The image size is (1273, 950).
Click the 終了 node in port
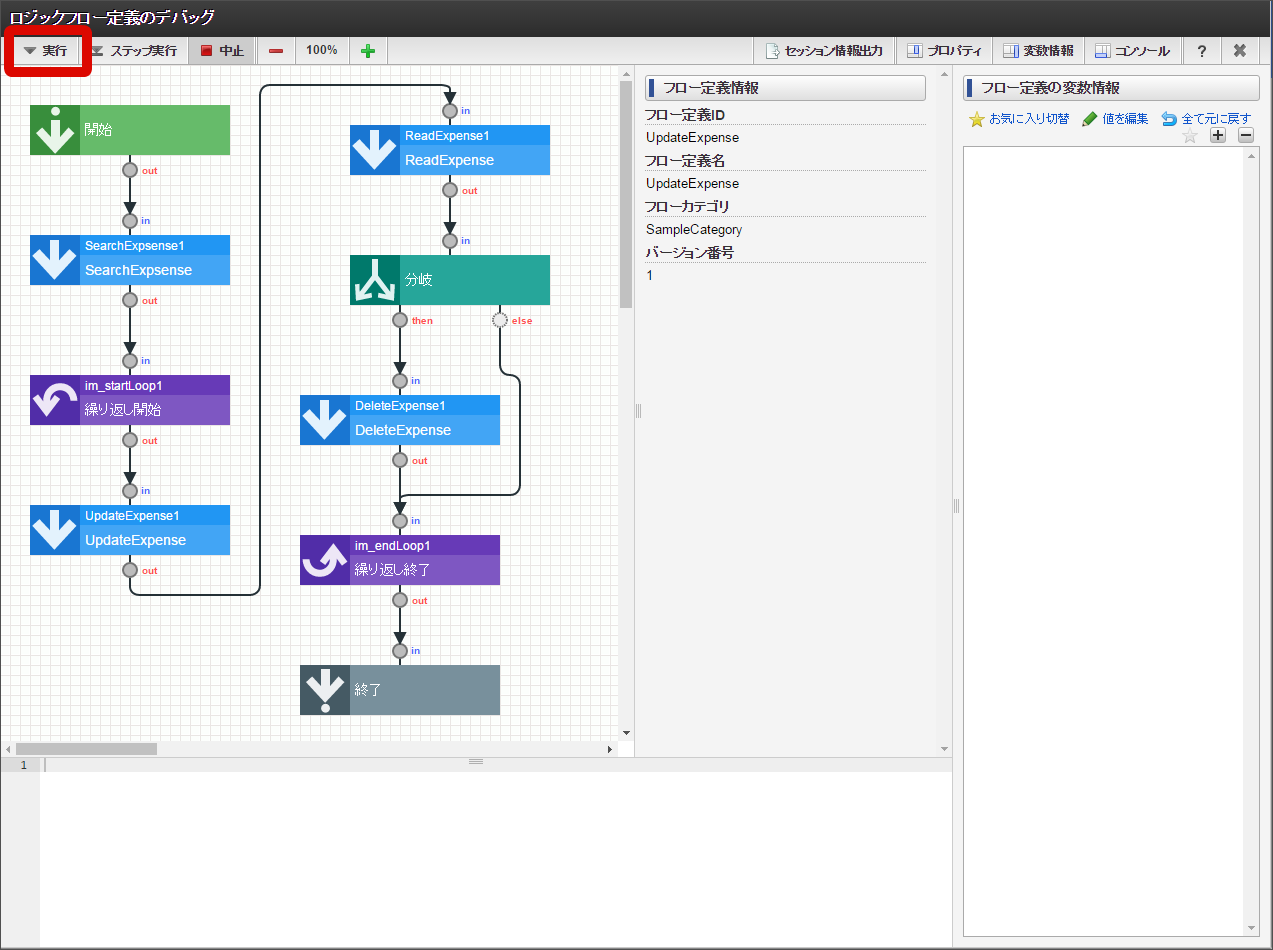pos(400,650)
